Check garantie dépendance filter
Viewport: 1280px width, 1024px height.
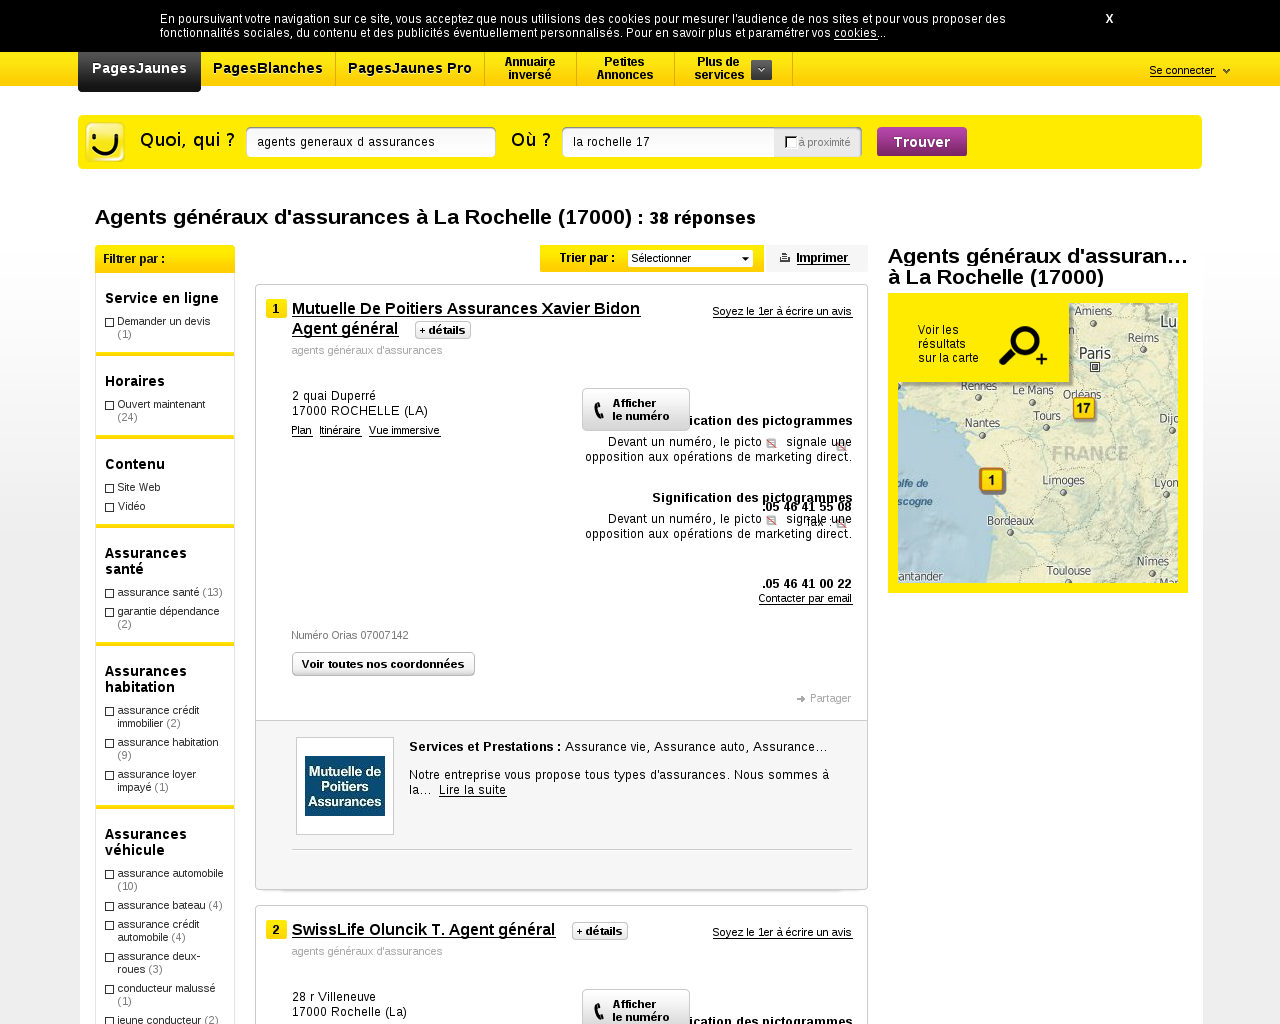pyautogui.click(x=110, y=613)
